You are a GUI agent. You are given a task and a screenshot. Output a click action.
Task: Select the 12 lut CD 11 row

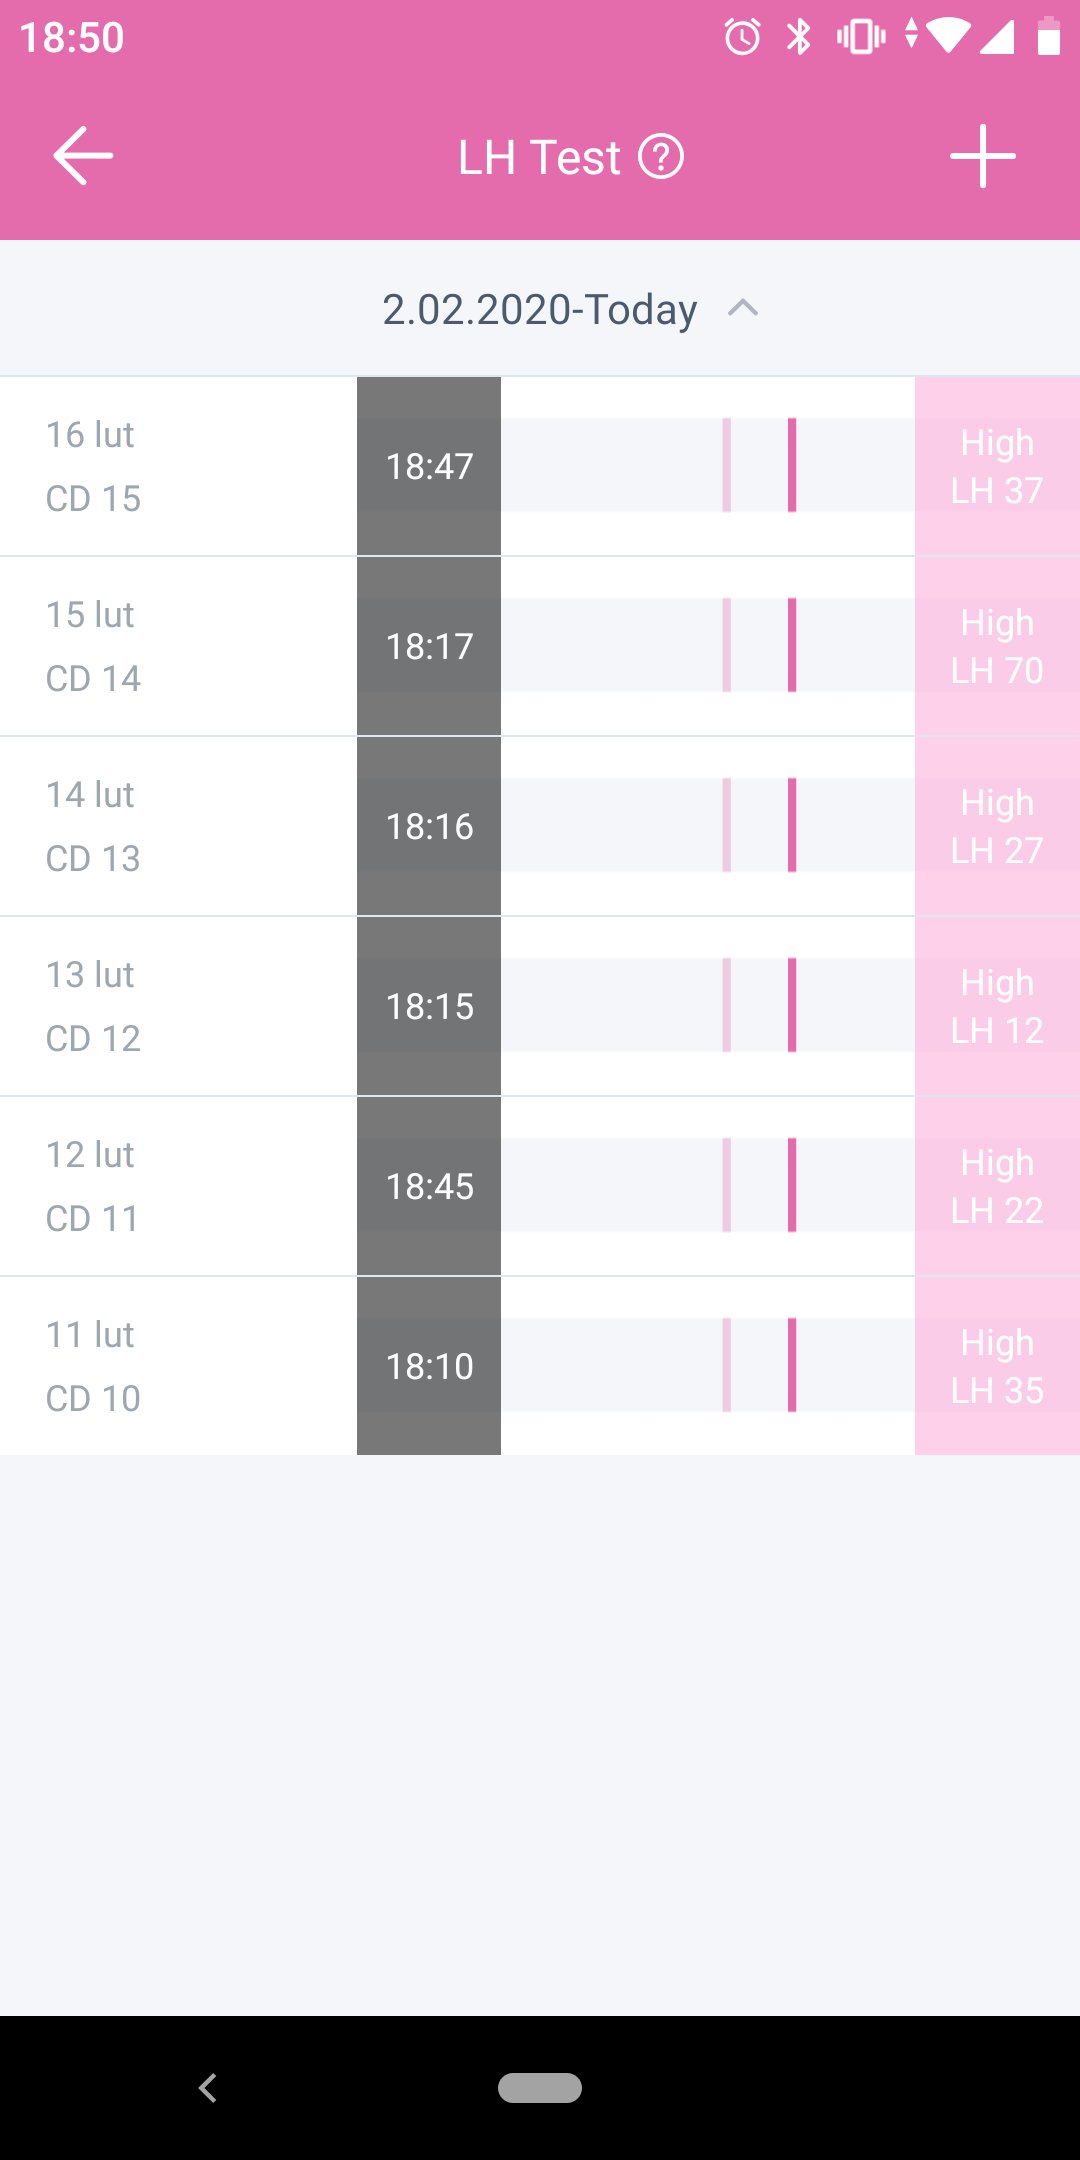tap(178, 1186)
